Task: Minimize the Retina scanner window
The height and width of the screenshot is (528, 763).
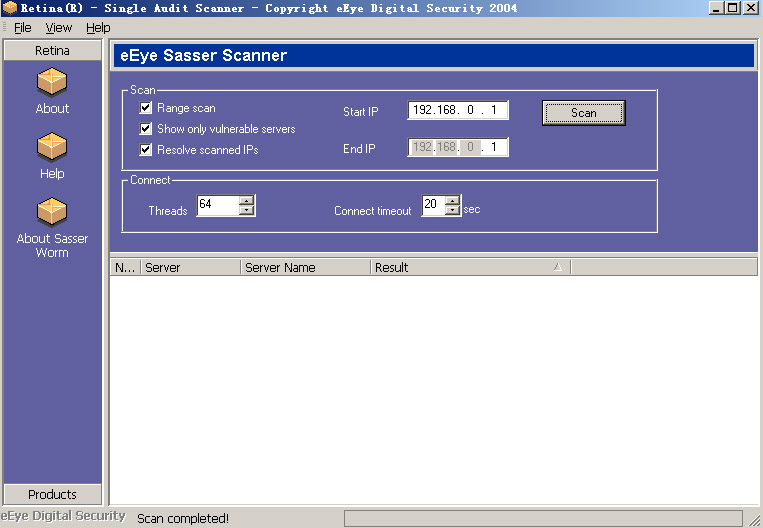Action: [716, 8]
